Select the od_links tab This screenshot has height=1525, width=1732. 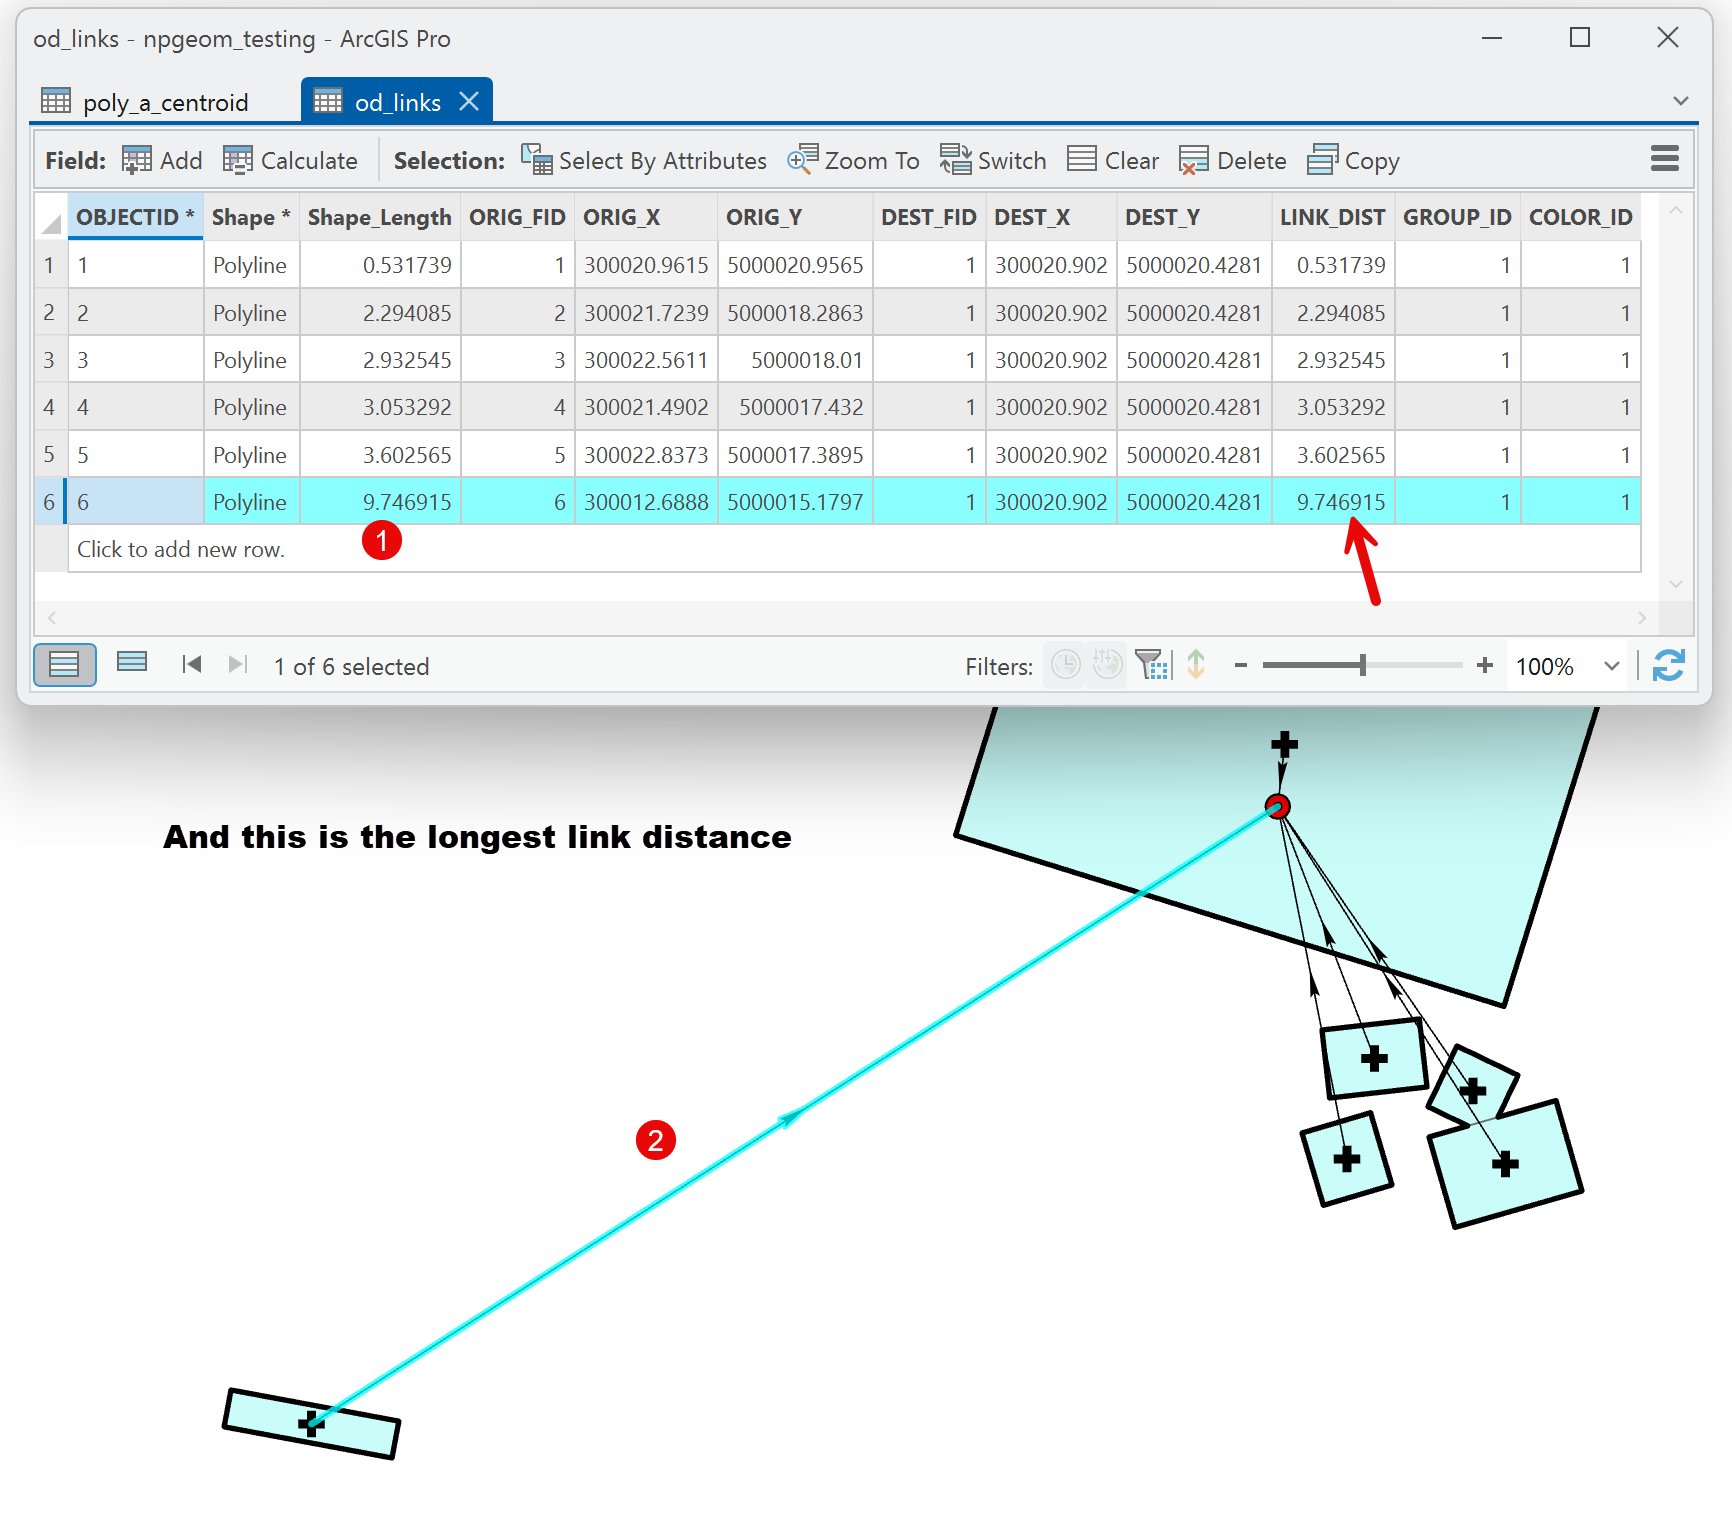tap(395, 101)
